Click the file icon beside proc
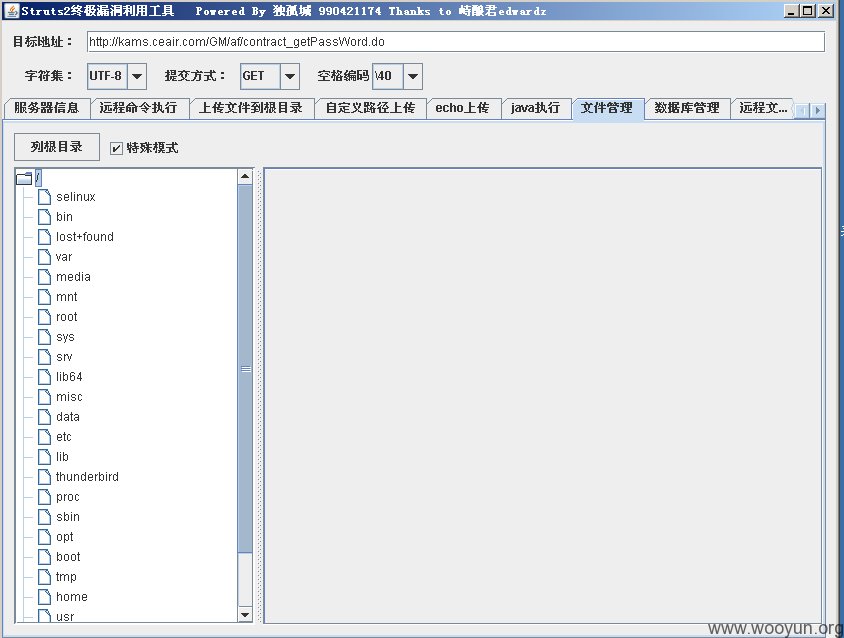 pos(45,497)
